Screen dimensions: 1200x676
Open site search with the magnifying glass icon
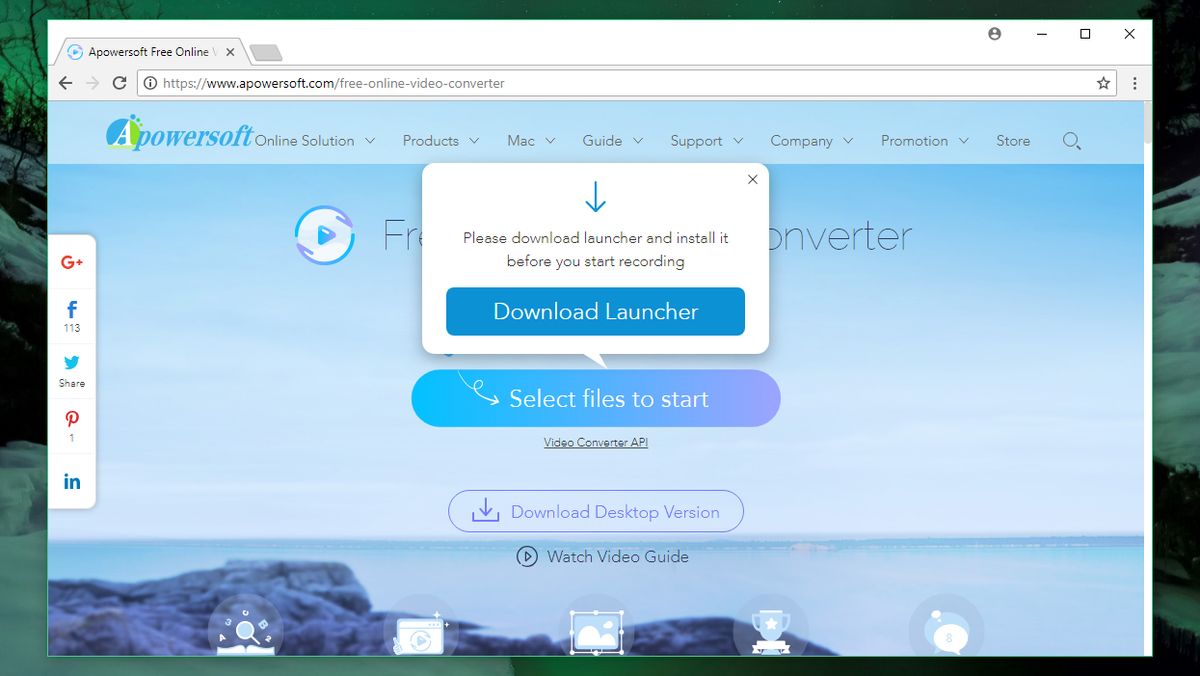[x=1071, y=141]
